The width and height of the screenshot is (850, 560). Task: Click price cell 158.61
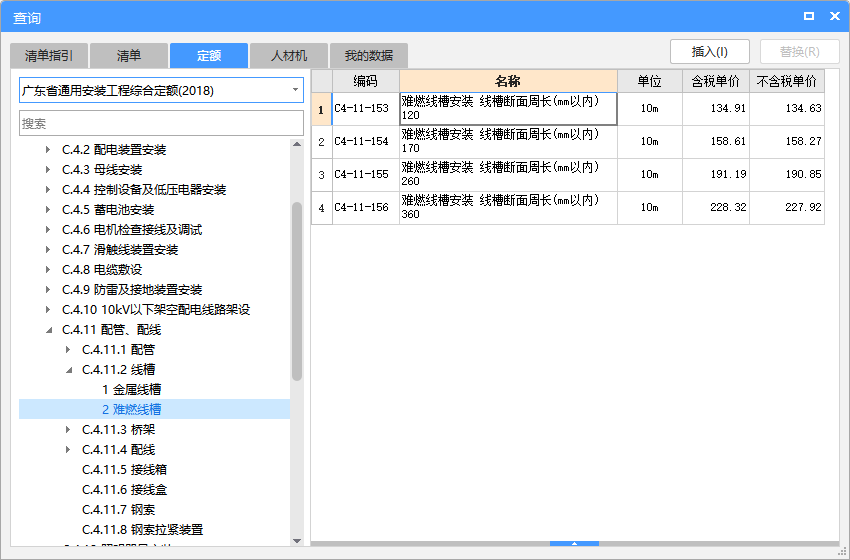(x=716, y=141)
